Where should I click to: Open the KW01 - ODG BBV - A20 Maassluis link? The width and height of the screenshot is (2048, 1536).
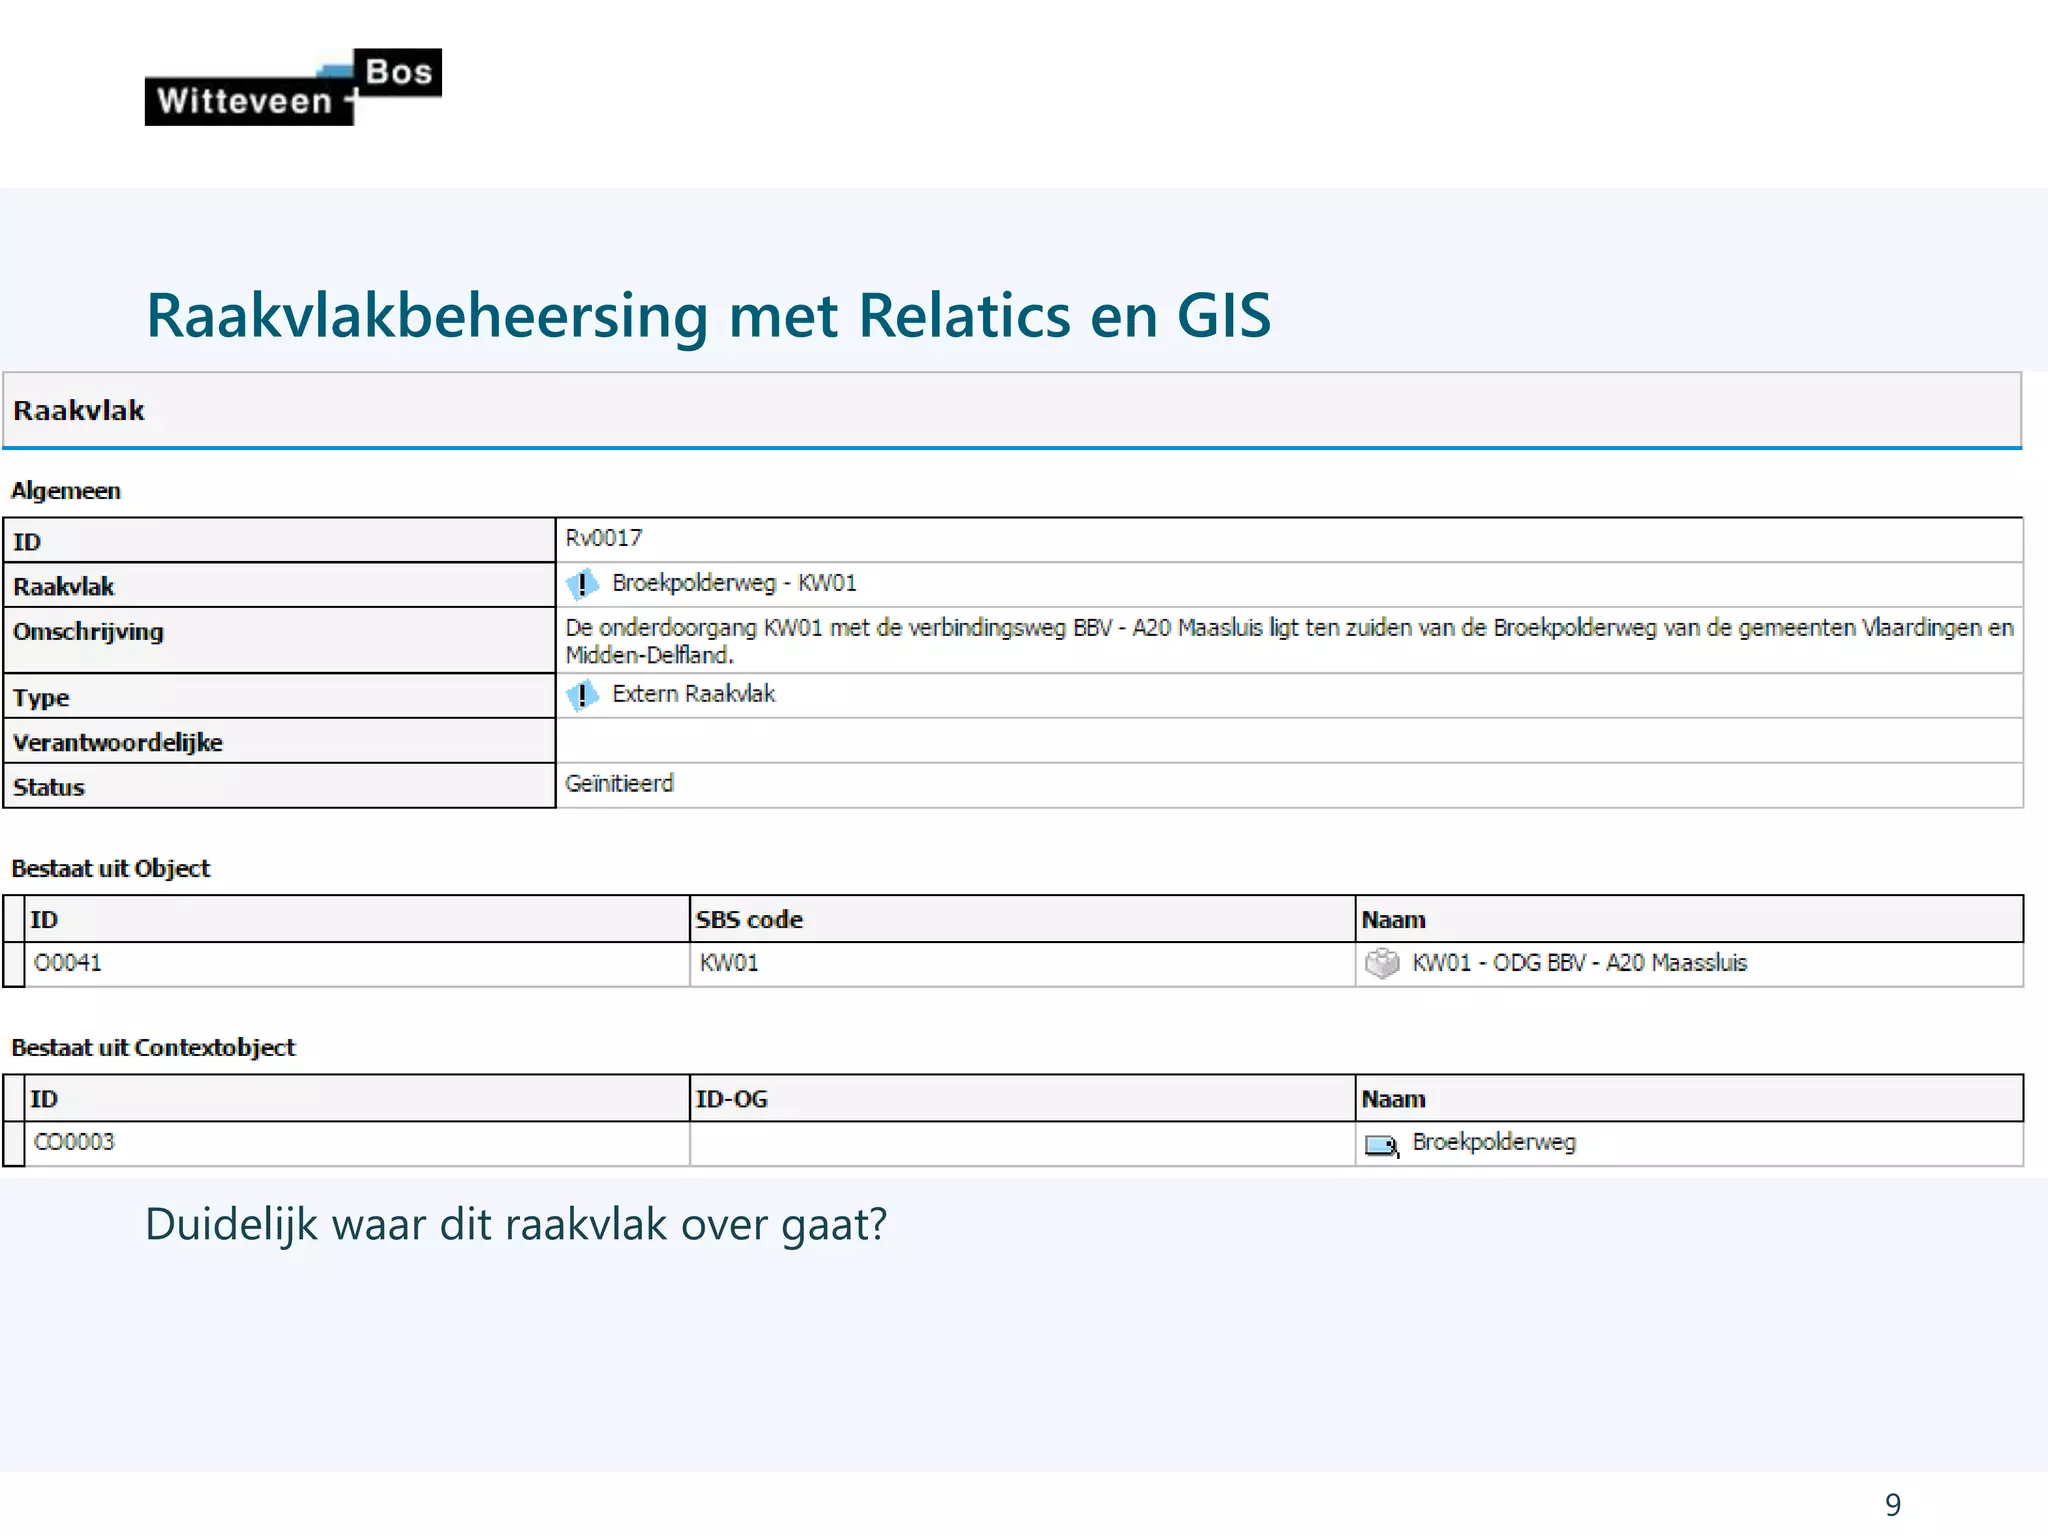click(1579, 963)
